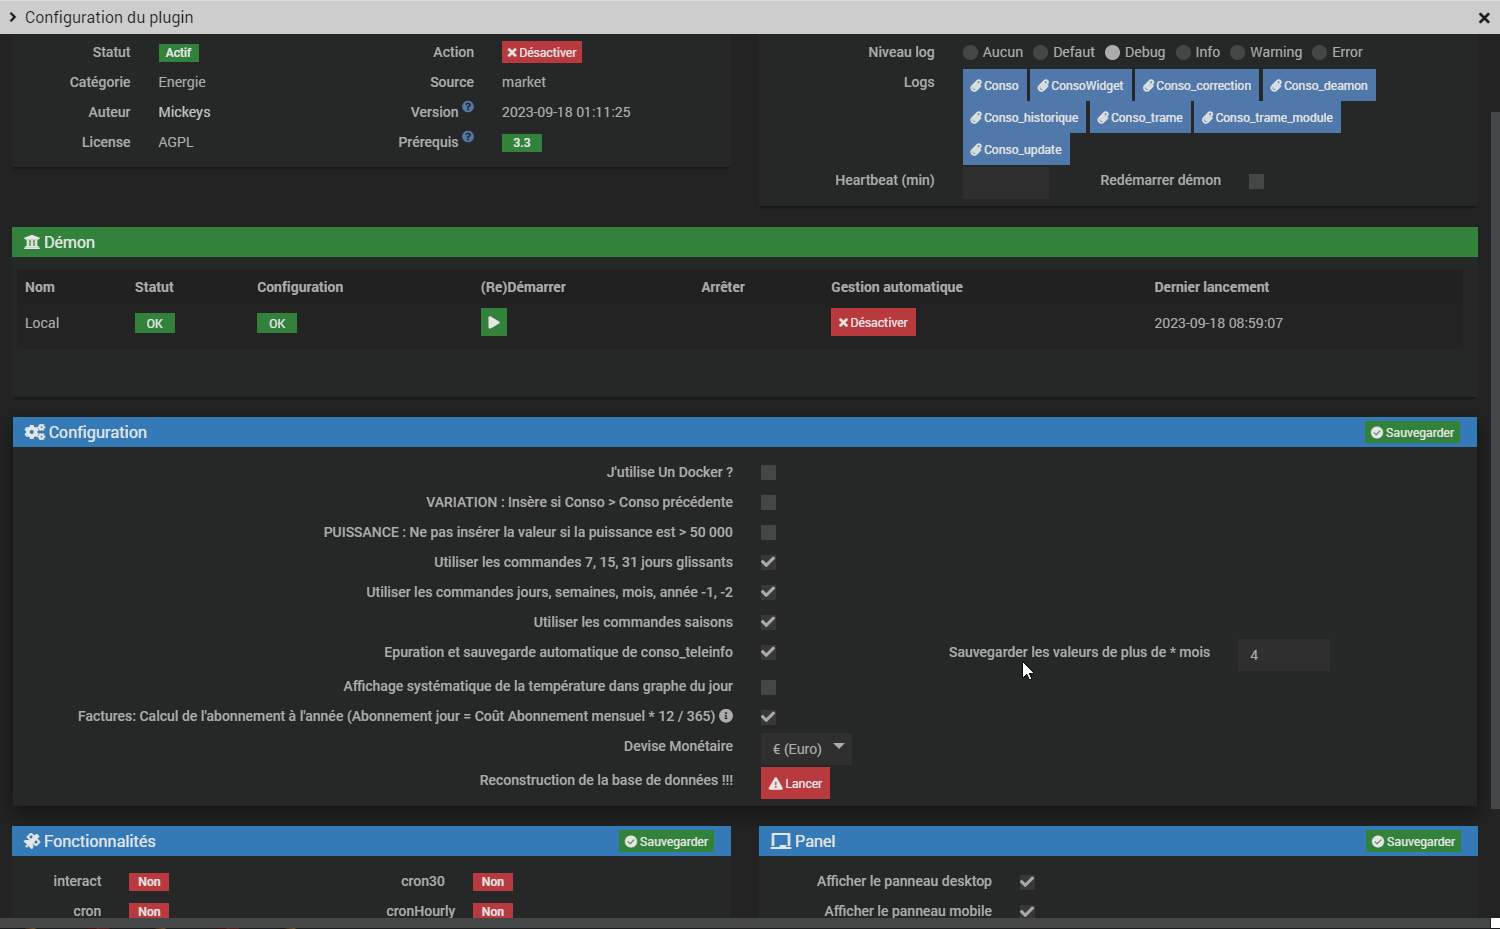Click the market source value
The width and height of the screenshot is (1500, 929).
click(524, 82)
